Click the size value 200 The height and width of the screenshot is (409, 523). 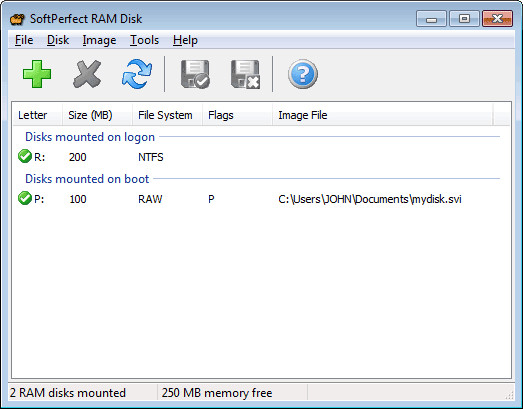click(x=78, y=157)
